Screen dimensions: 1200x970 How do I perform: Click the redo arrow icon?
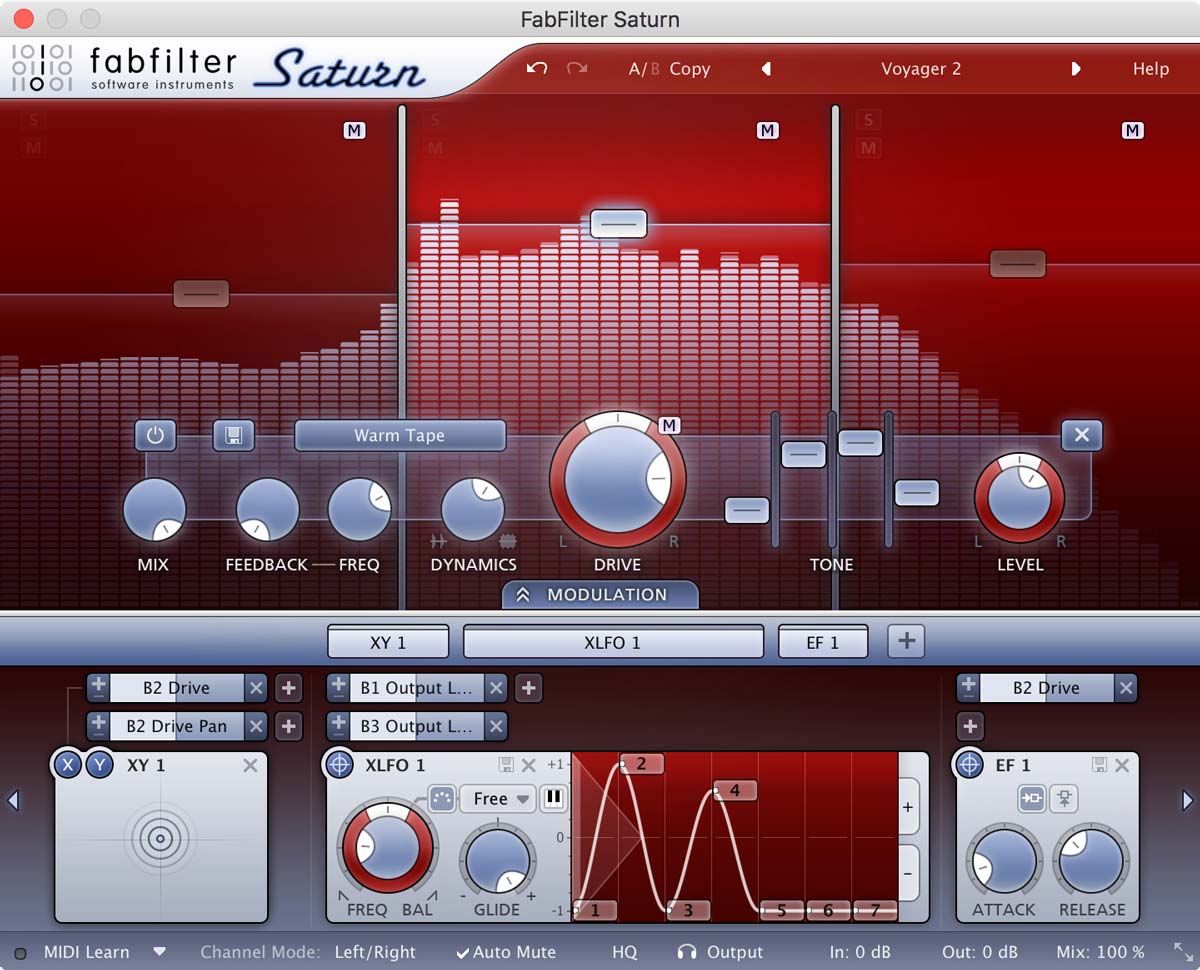coord(577,69)
